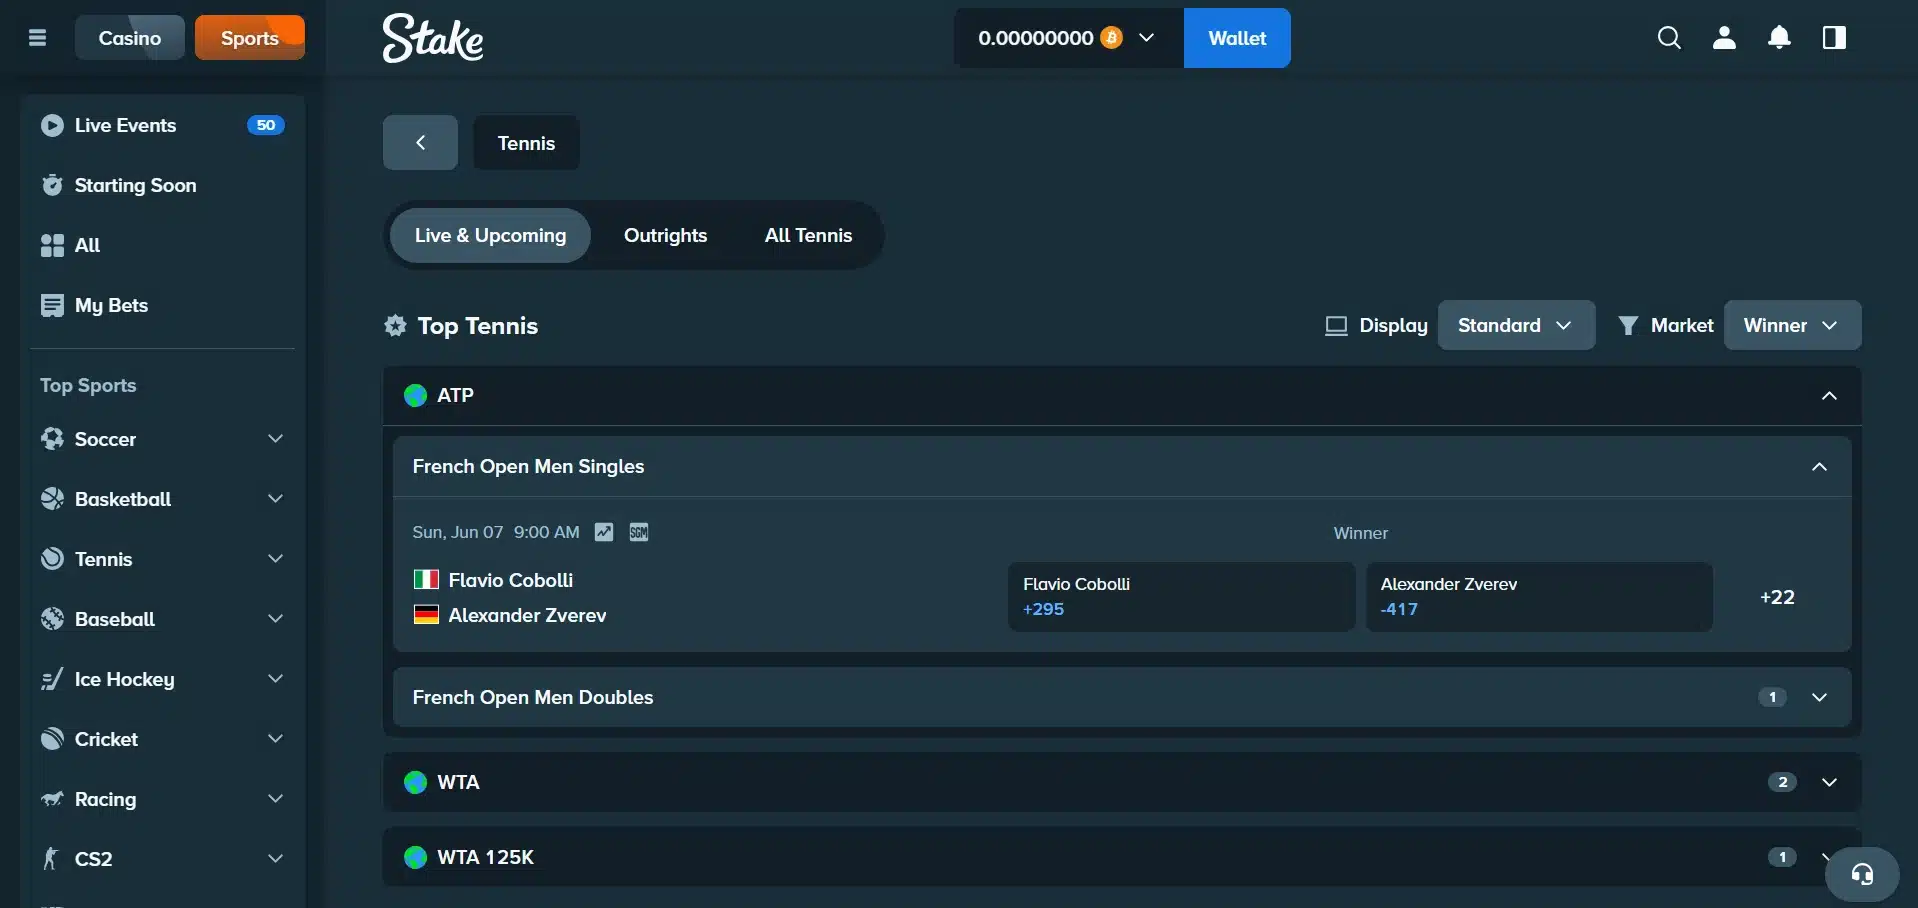Click the SGM same game multi icon
Viewport: 1918px width, 908px height.
[x=639, y=532]
